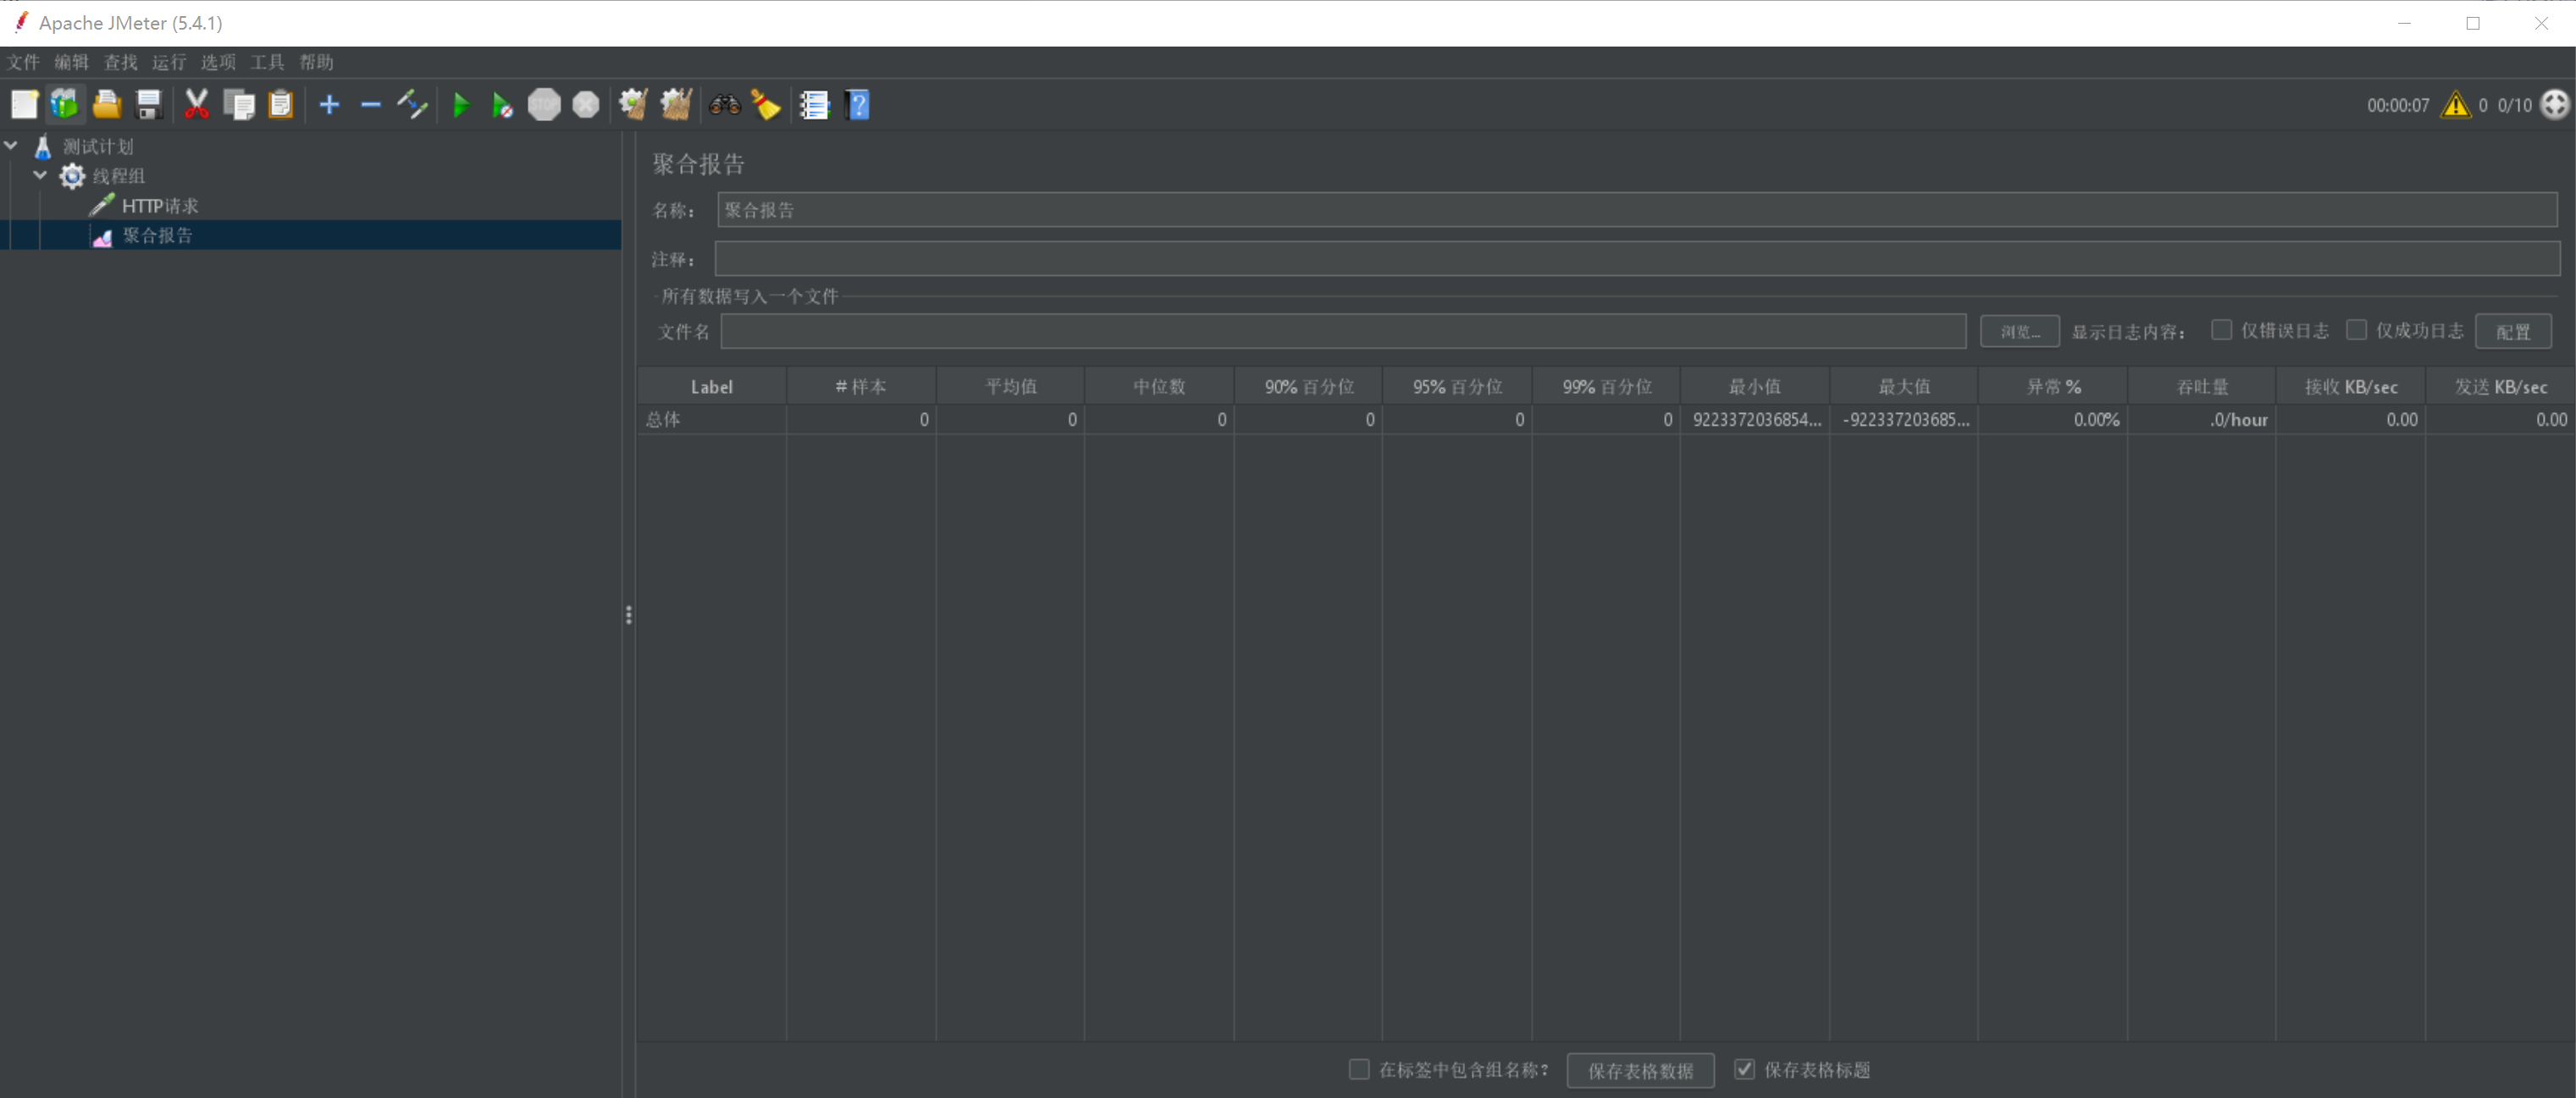Check 在标签中包含组名称 checkbox
2576x1098 pixels.
click(1359, 1069)
